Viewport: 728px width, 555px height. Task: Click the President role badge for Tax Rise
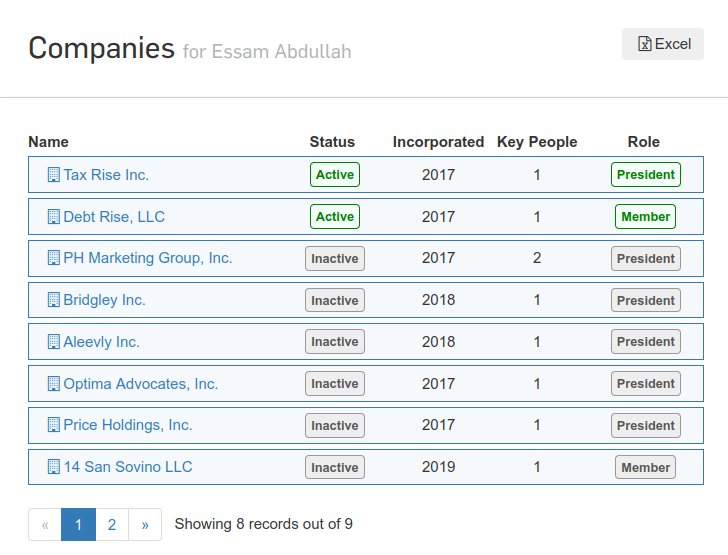coord(645,175)
